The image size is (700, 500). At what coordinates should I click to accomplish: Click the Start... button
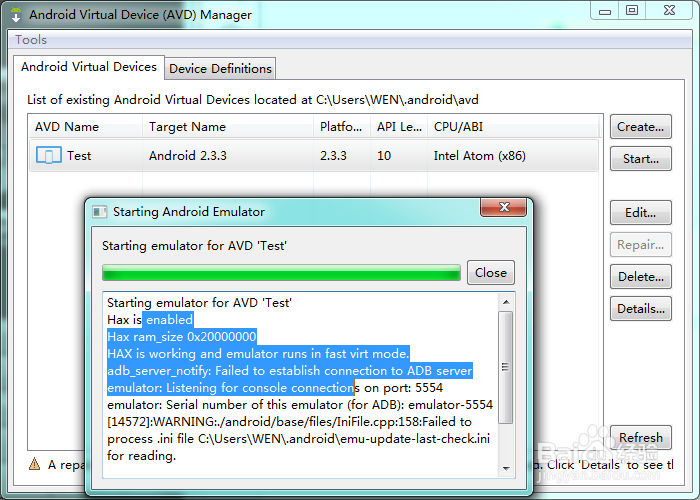pyautogui.click(x=641, y=159)
